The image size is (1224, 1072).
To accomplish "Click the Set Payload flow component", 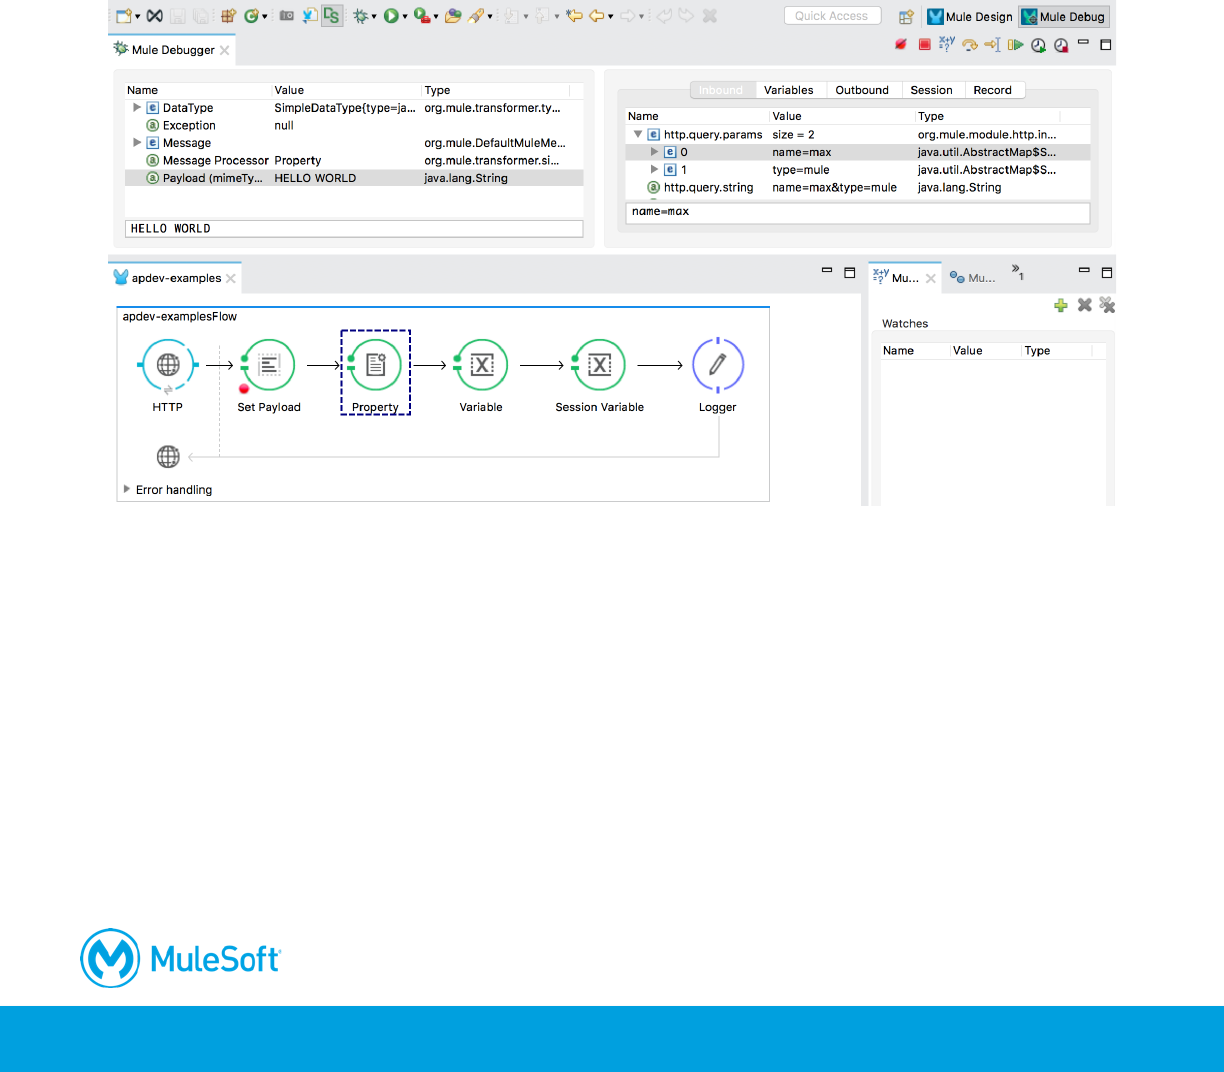I will (269, 376).
